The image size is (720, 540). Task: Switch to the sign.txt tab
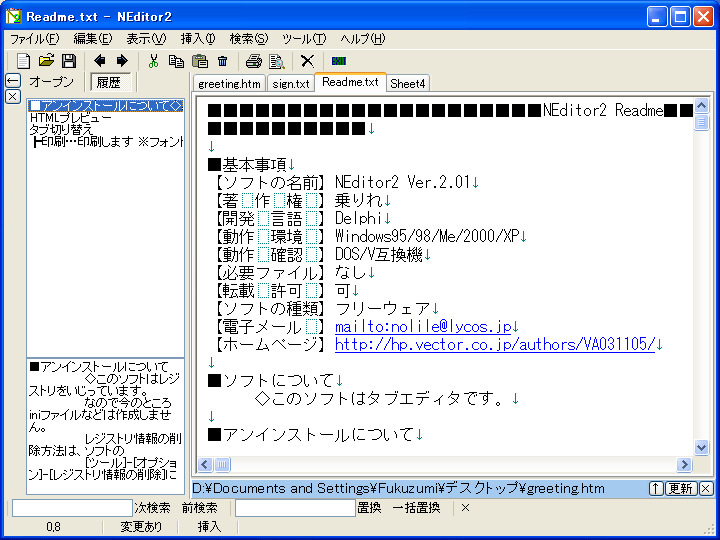[x=291, y=84]
